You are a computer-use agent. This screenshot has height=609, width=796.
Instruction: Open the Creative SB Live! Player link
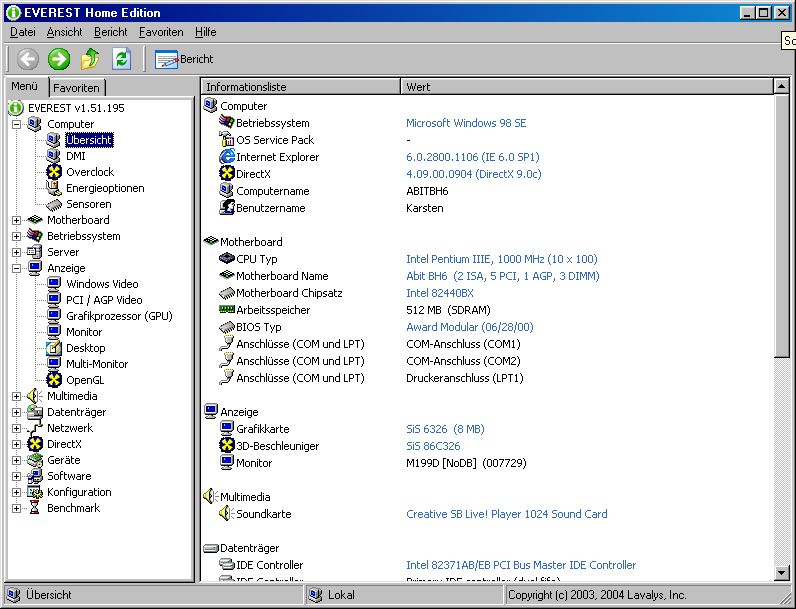507,514
